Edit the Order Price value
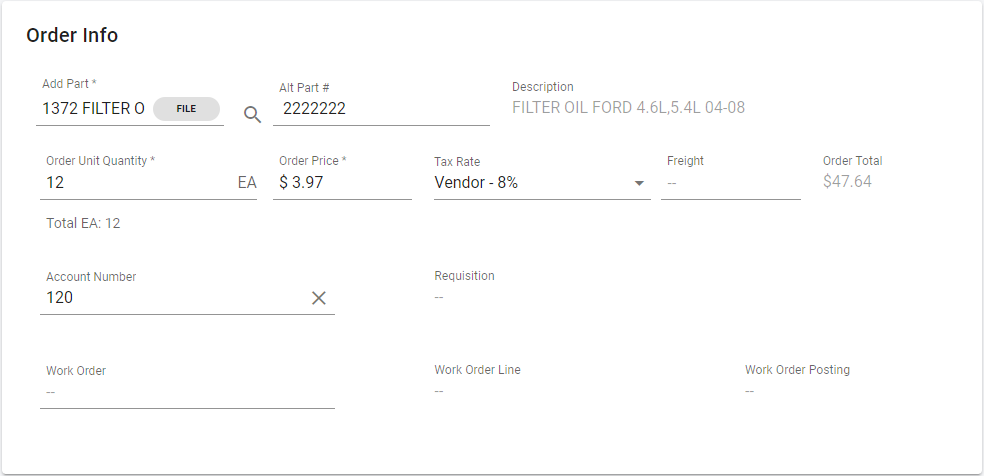 (x=342, y=183)
